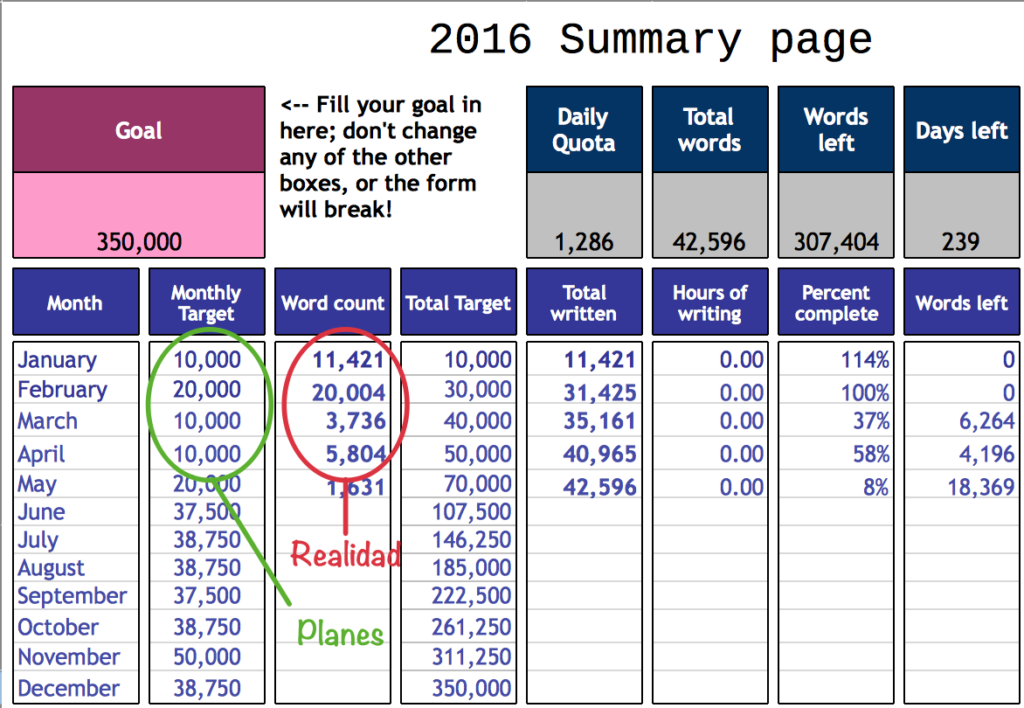This screenshot has height=708, width=1024.
Task: Click the Daily Quota header
Action: pyautogui.click(x=584, y=130)
